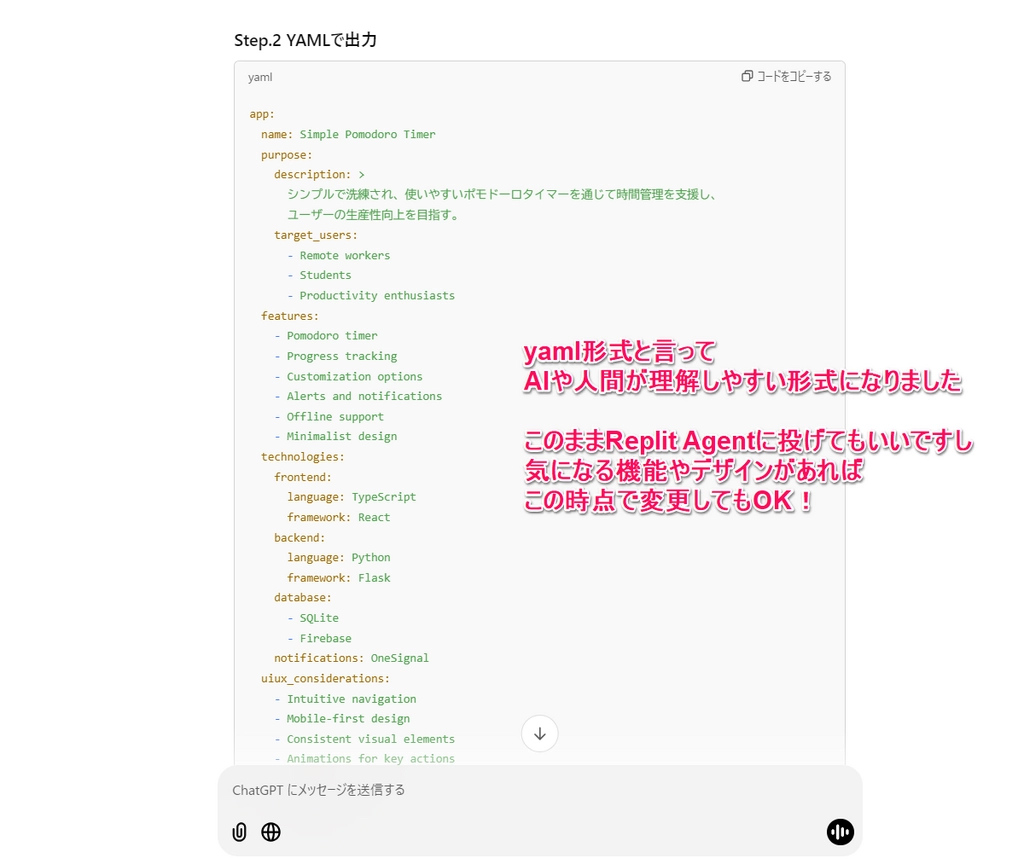Click the line ユーザーの生産性向上を目指す。
Image resolution: width=1024 pixels, height=864 pixels.
pyautogui.click(x=374, y=214)
